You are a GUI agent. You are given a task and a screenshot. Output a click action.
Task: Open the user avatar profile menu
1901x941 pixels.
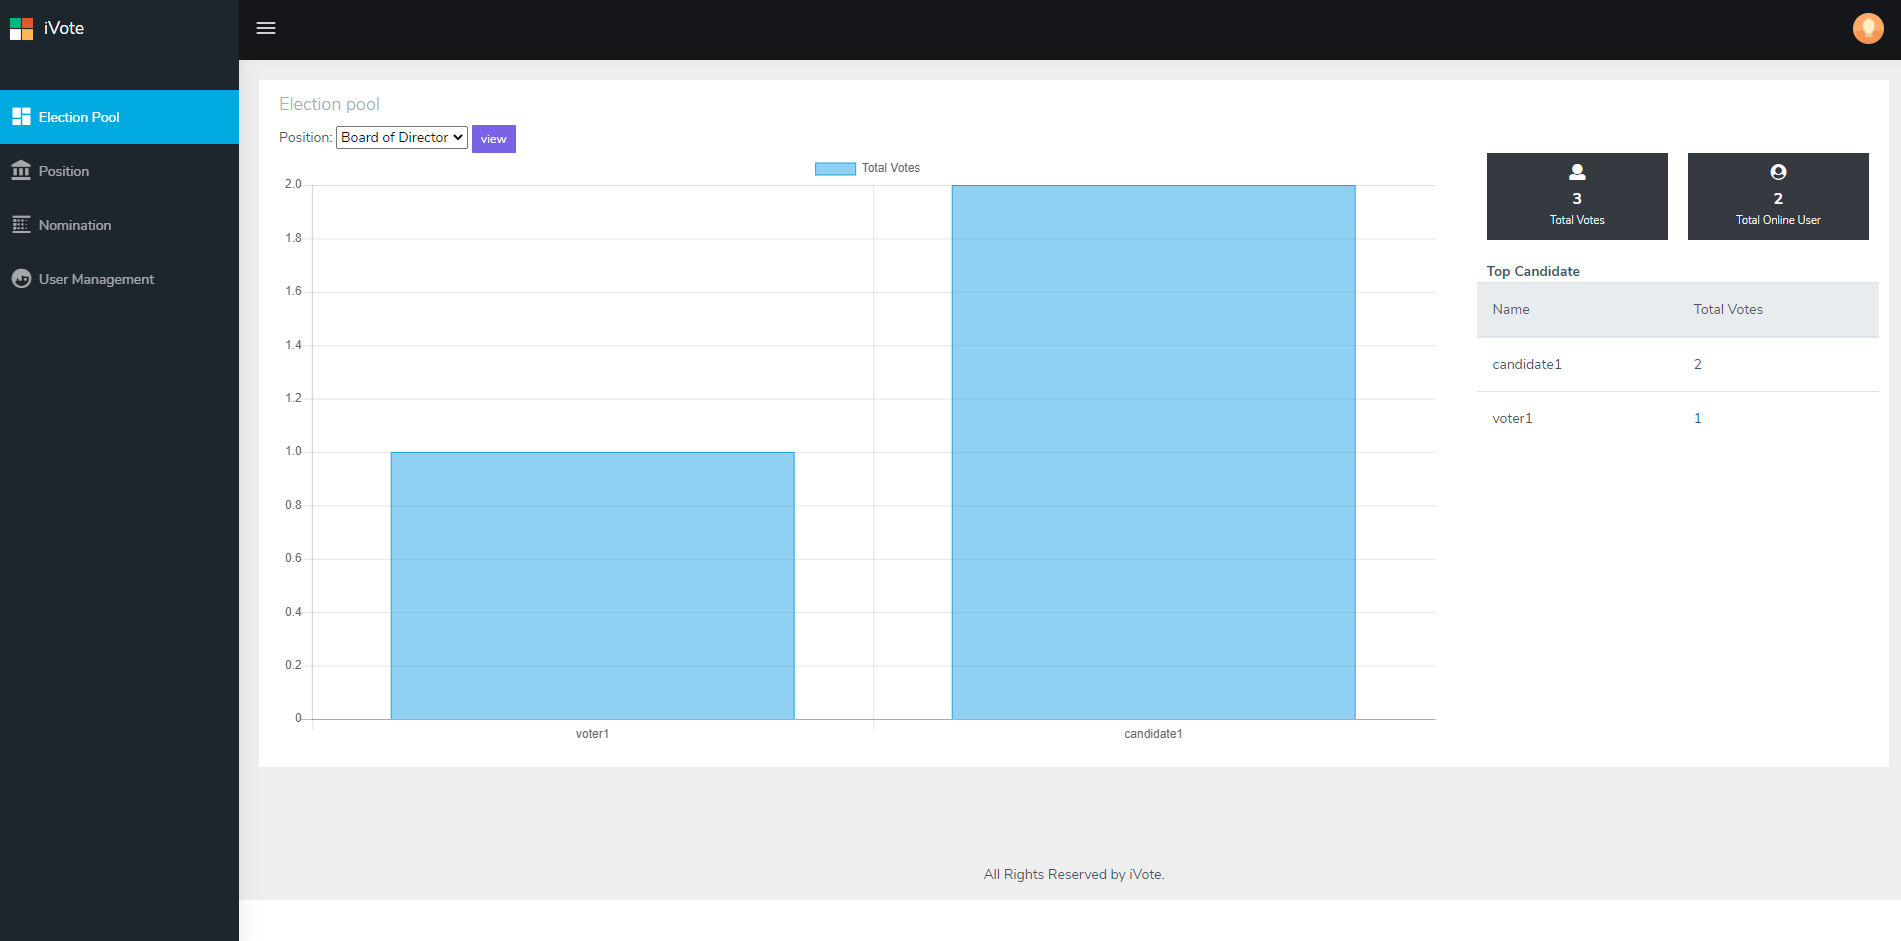click(x=1868, y=28)
